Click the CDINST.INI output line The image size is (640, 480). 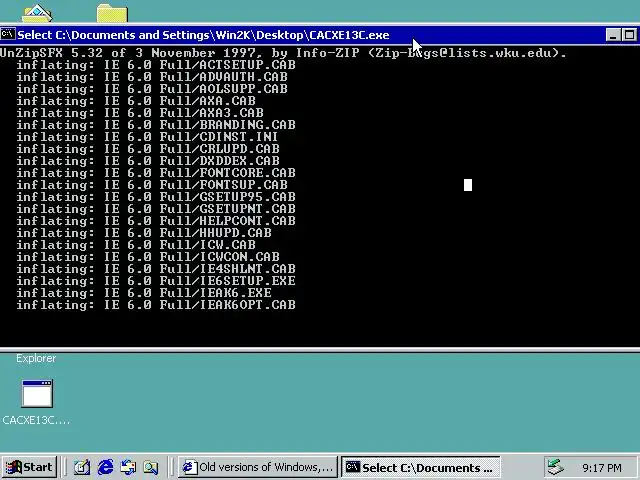click(147, 137)
